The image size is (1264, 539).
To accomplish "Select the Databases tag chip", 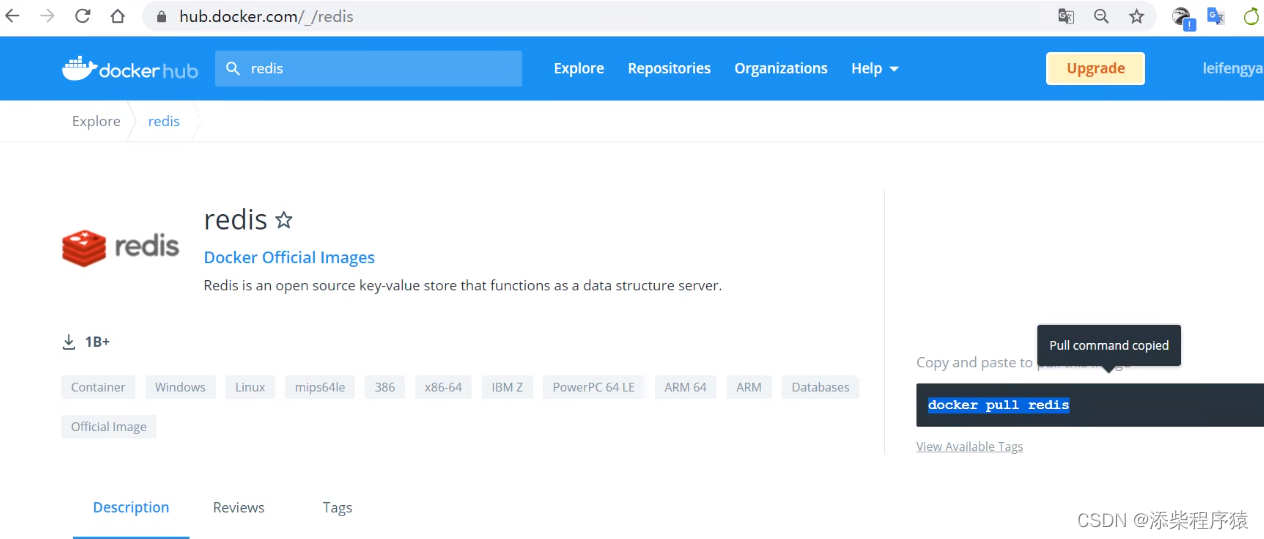I will (x=820, y=387).
